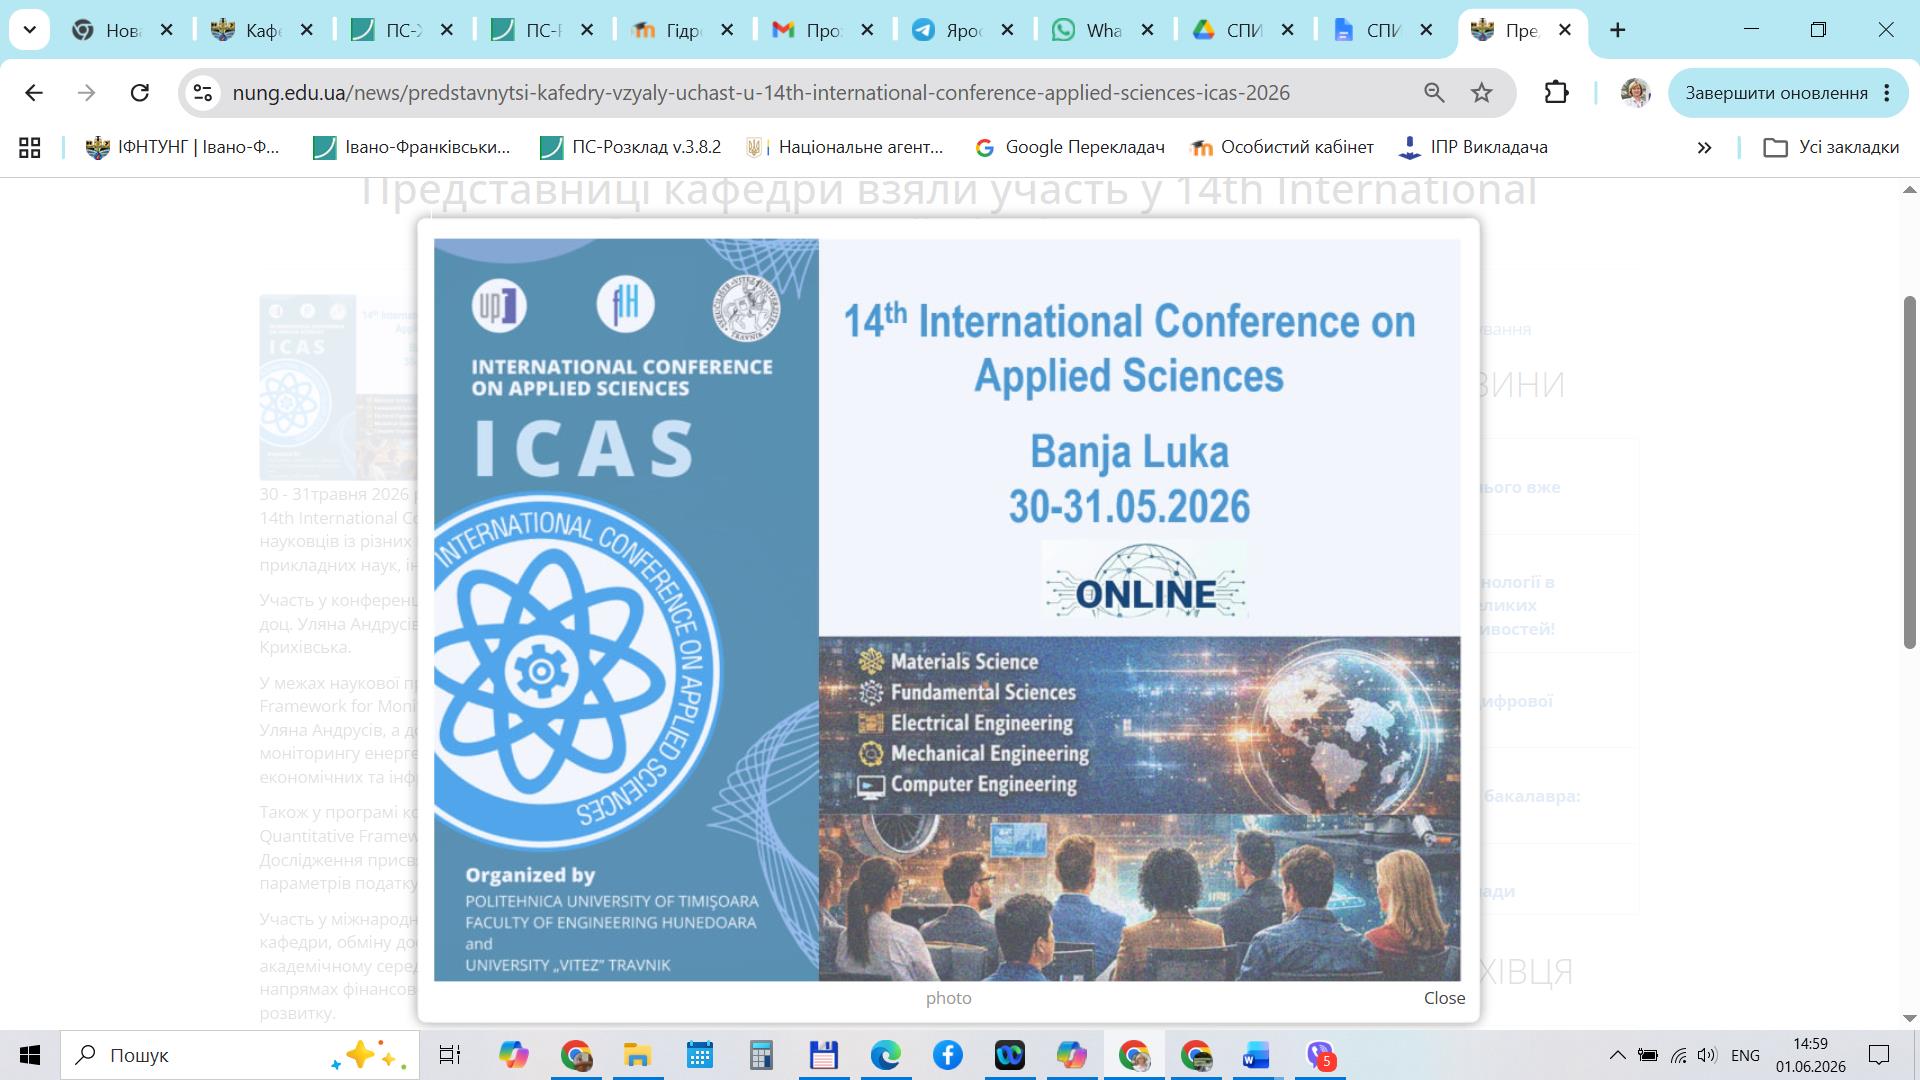1920x1080 pixels.
Task: Open the apps grid in bookmarks bar
Action: coord(30,147)
